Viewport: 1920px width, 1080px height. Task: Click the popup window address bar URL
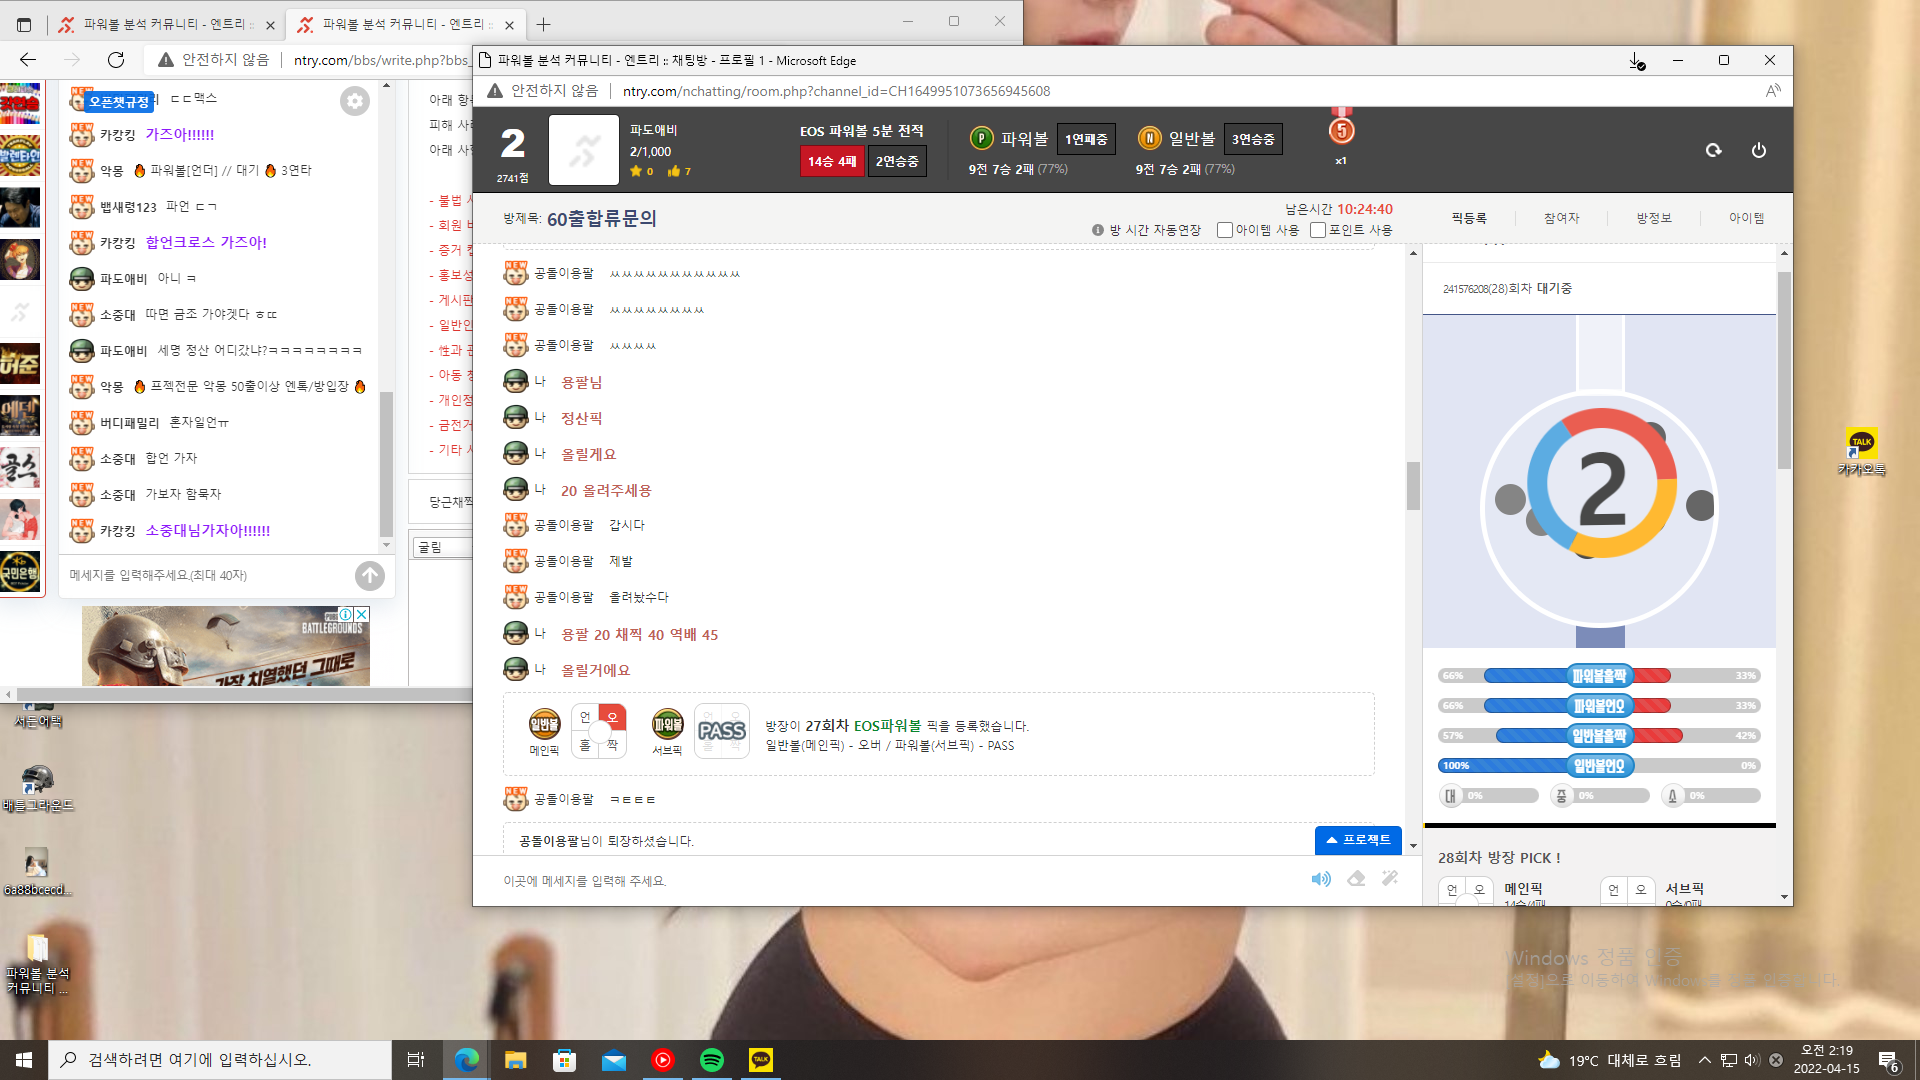836,91
